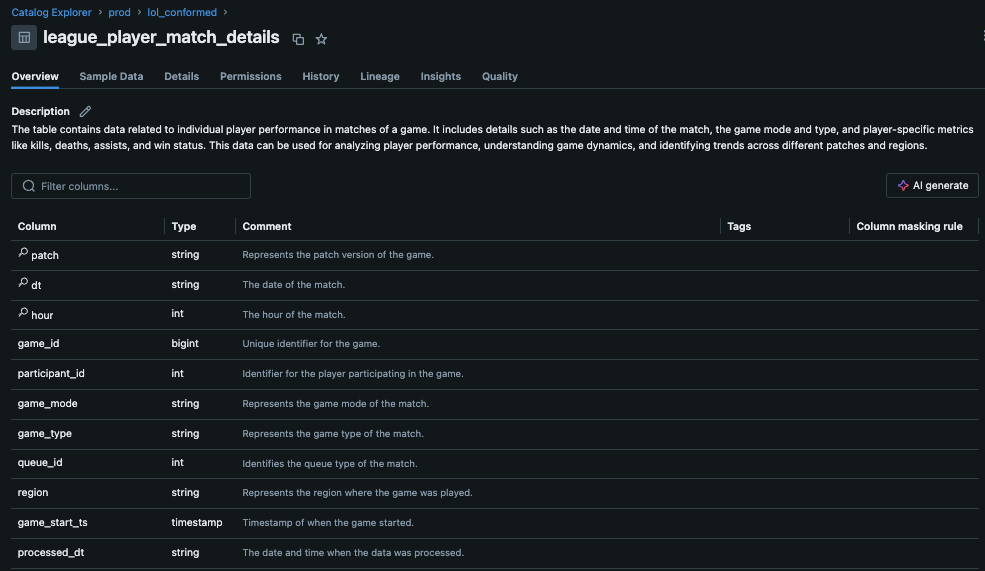
Task: Click the Tags column header
Action: click(739, 226)
